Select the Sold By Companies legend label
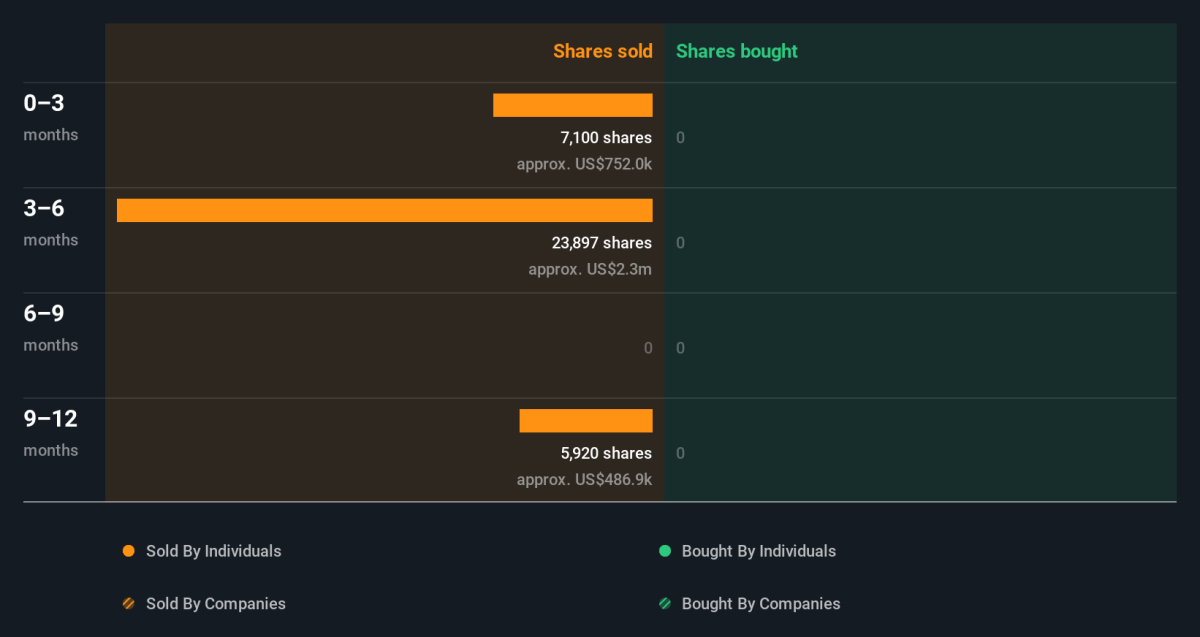Viewport: 1200px width, 637px height. (x=216, y=604)
